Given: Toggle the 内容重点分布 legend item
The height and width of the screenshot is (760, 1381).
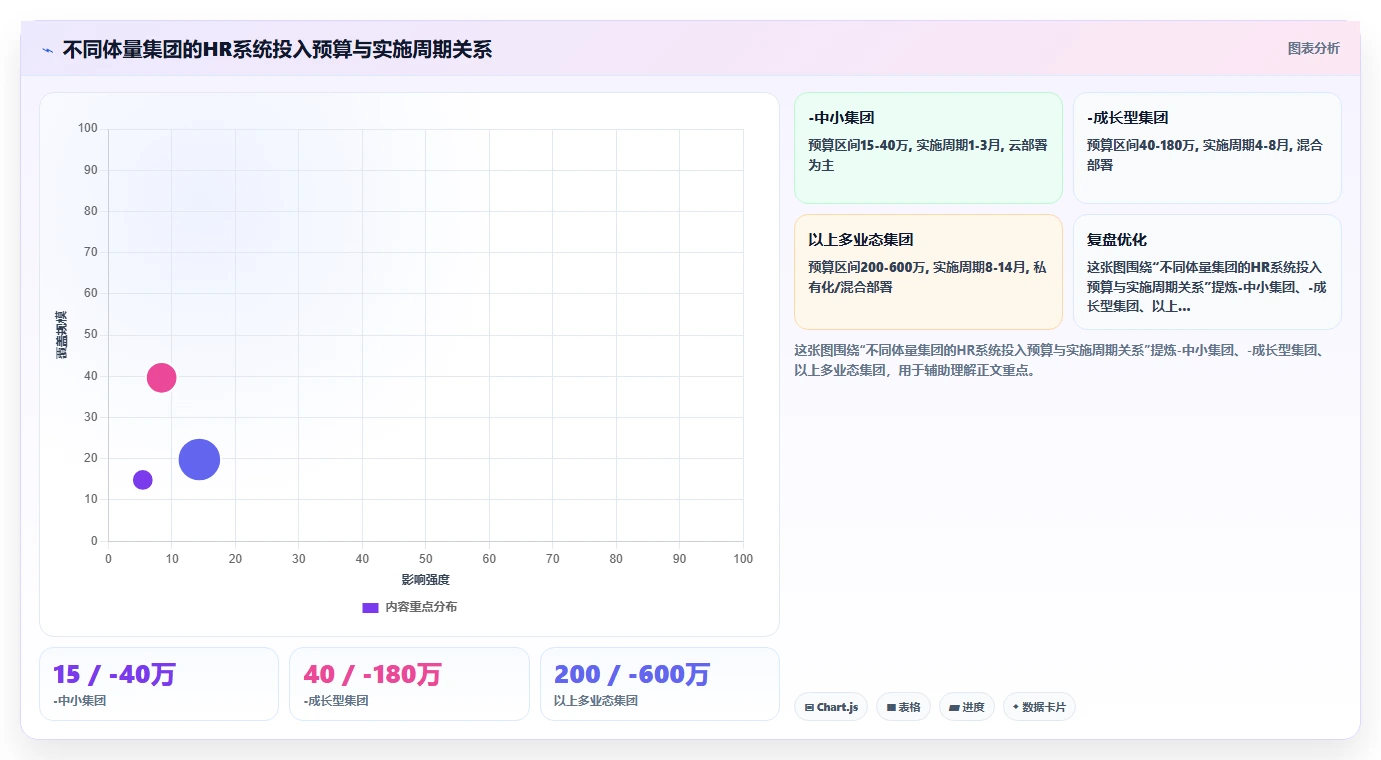Looking at the screenshot, I should (x=409, y=607).
